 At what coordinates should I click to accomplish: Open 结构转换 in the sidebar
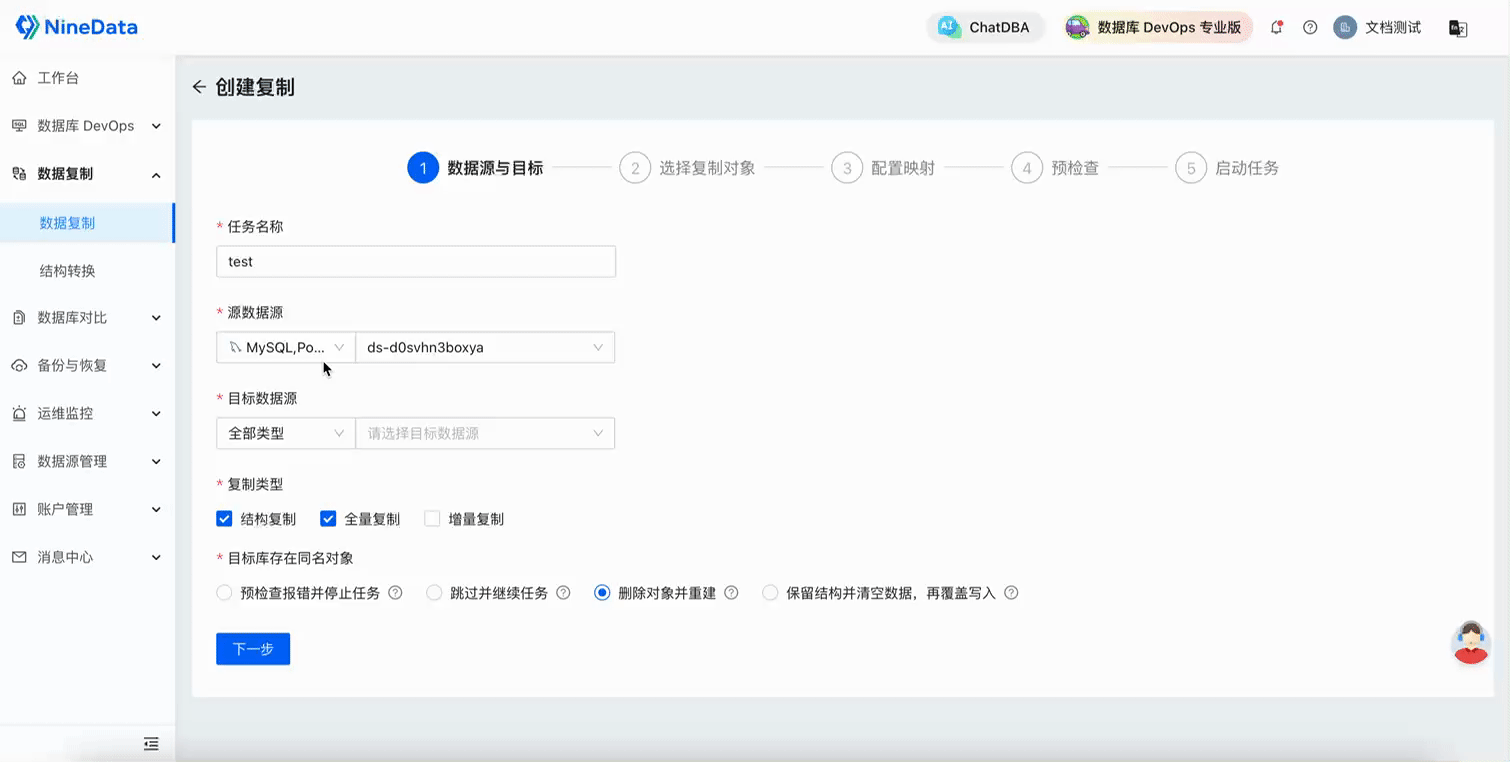coord(67,271)
